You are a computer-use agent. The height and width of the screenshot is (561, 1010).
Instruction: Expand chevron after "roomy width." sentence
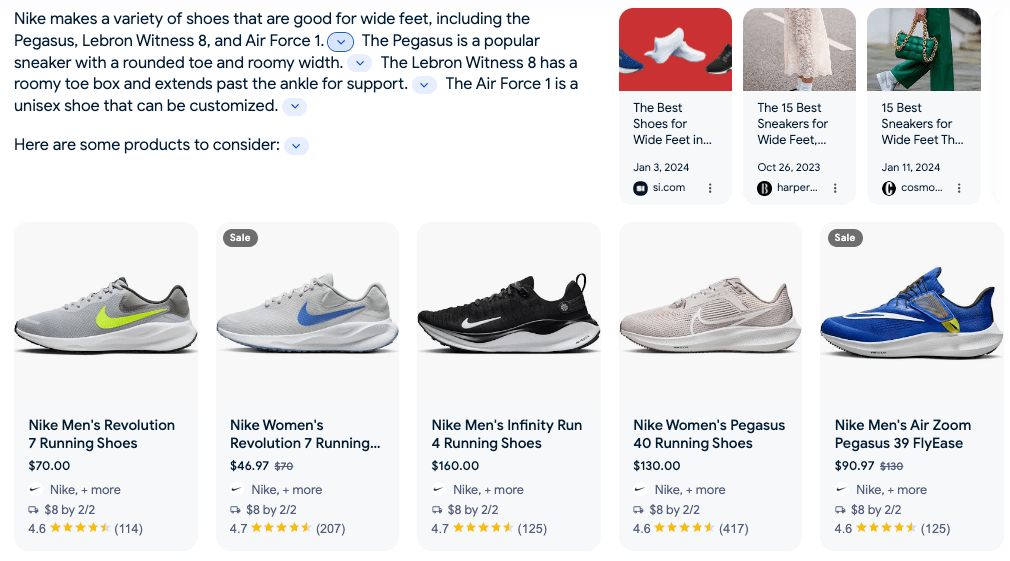[x=359, y=63]
